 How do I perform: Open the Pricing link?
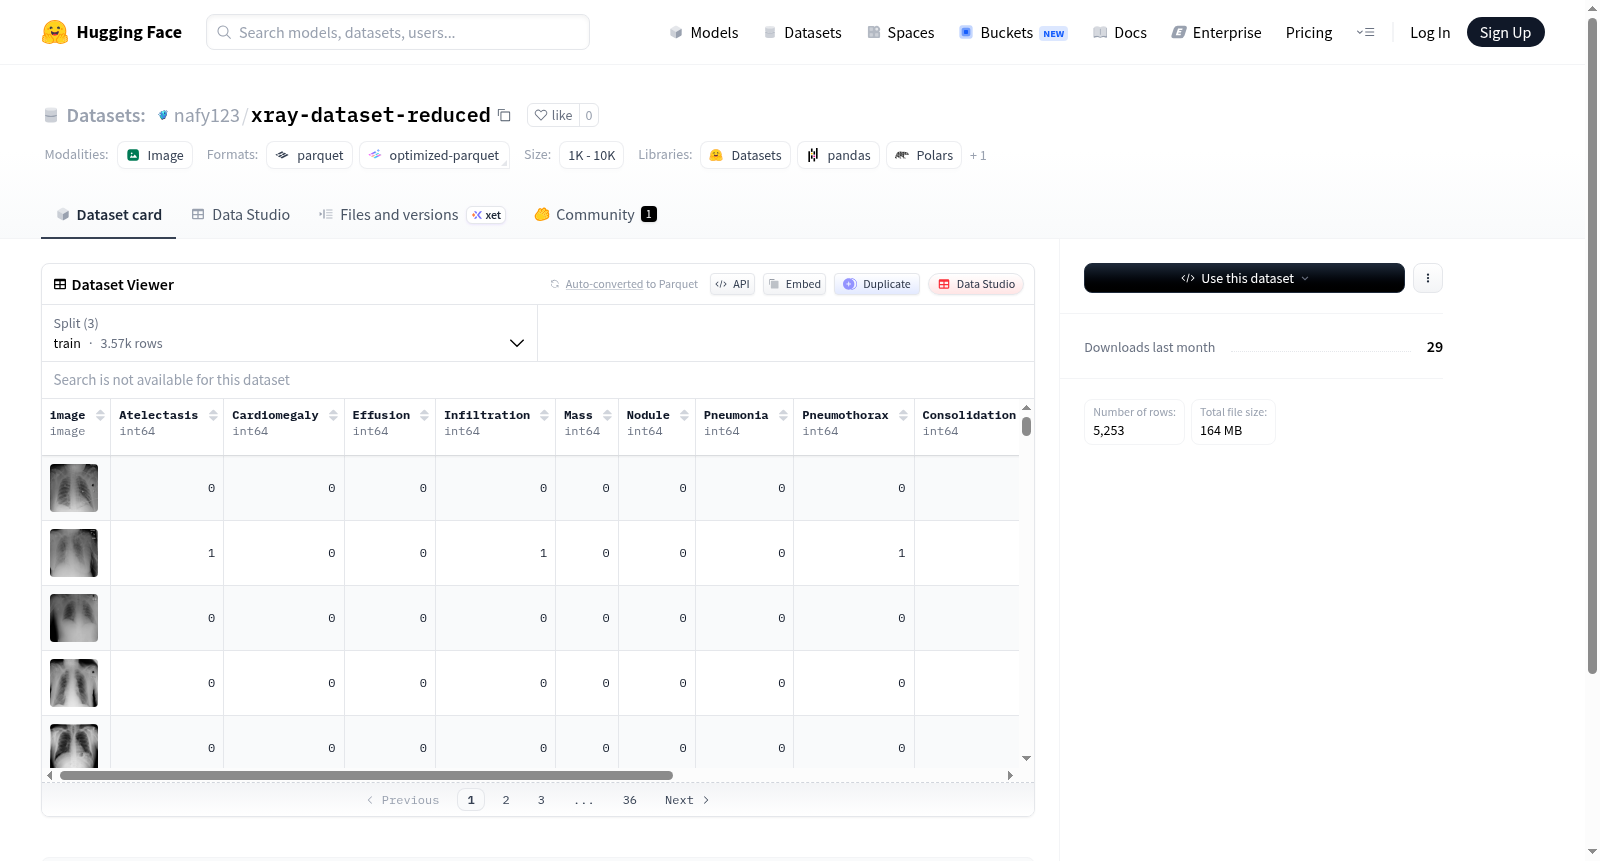(x=1309, y=33)
